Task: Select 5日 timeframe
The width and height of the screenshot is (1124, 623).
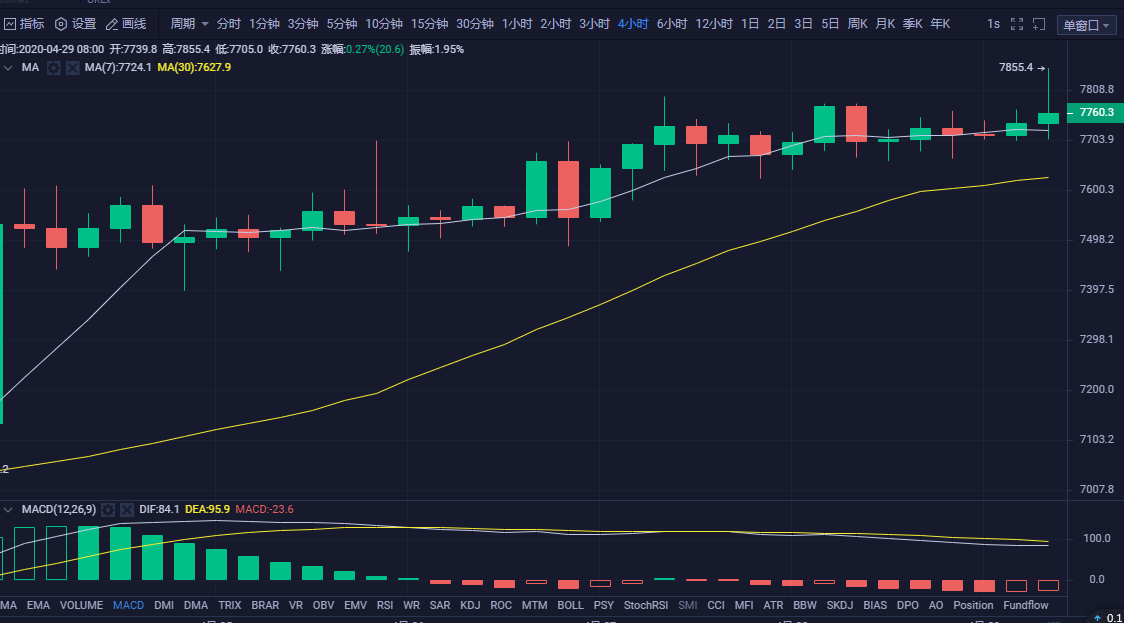Action: (830, 24)
